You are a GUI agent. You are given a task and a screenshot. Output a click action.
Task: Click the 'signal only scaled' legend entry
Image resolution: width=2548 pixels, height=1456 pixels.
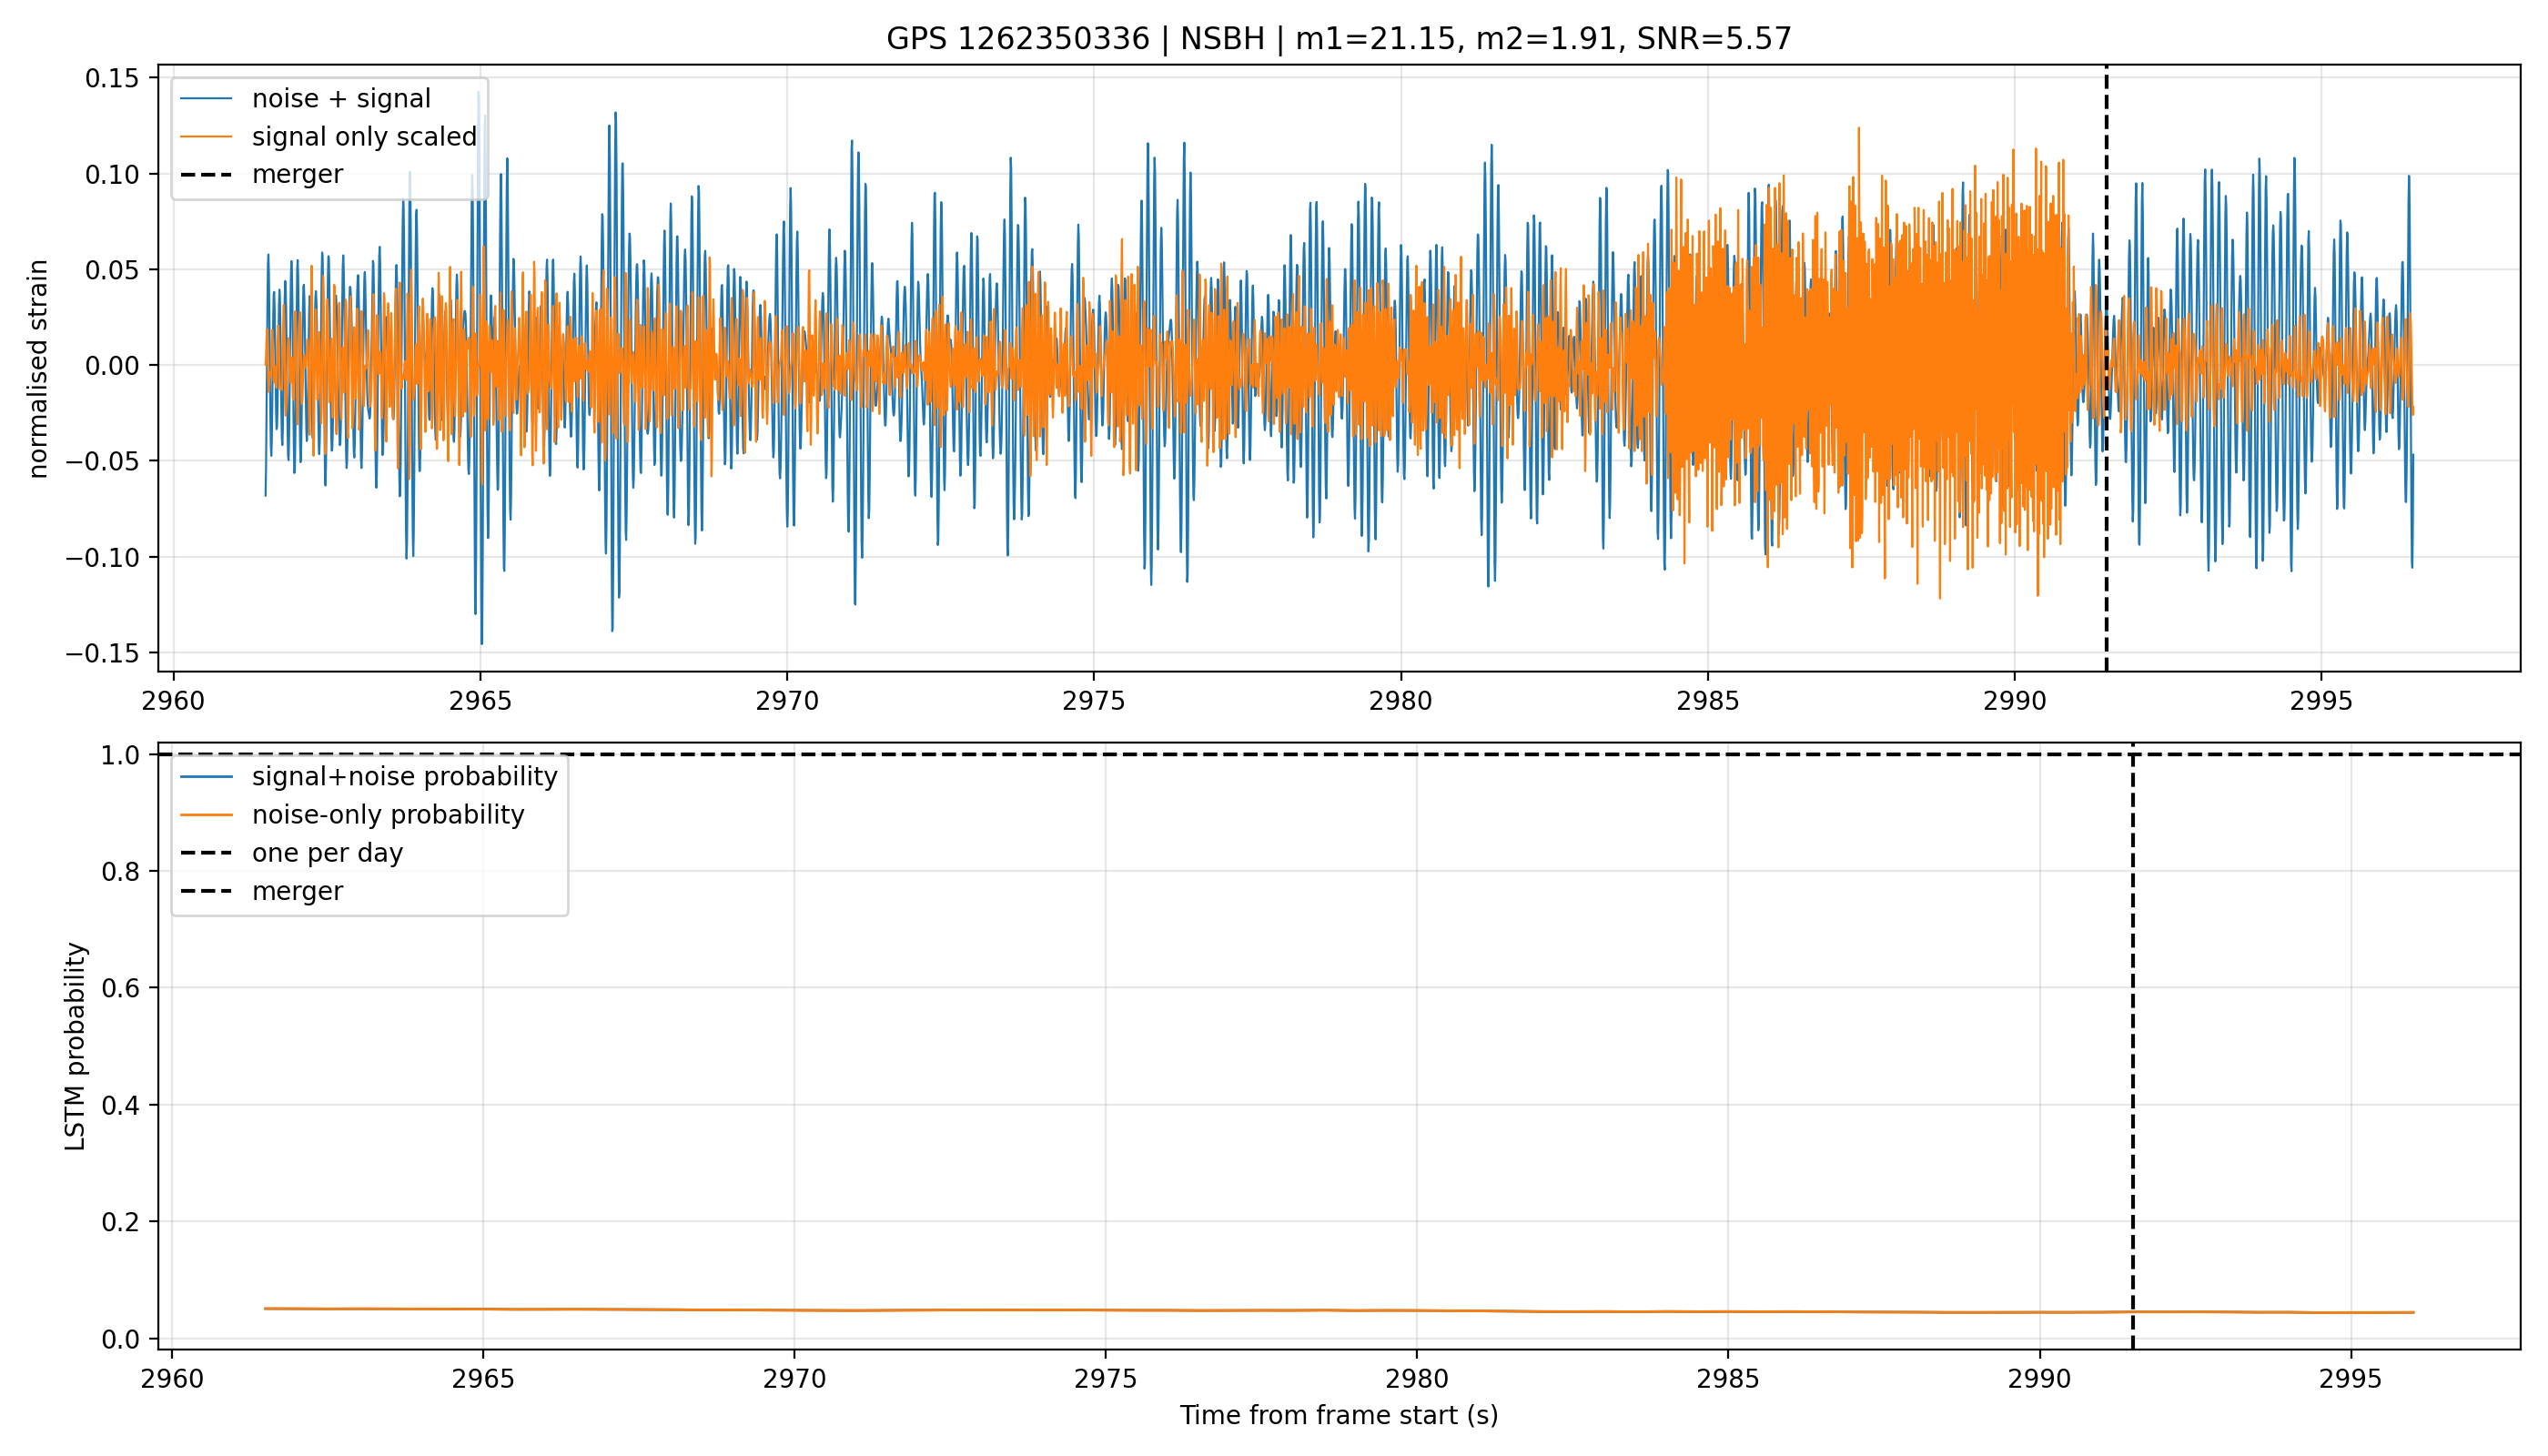[364, 137]
